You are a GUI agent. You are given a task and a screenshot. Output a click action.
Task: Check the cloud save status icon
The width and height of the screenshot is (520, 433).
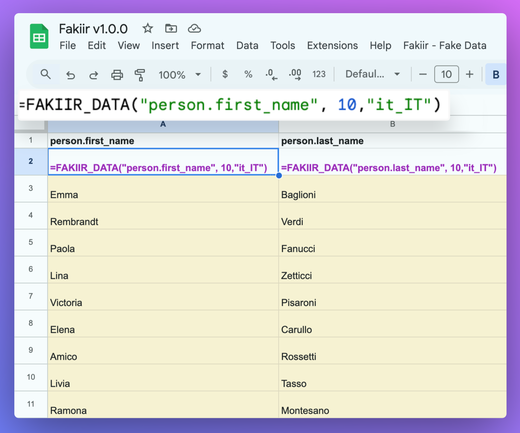(194, 29)
